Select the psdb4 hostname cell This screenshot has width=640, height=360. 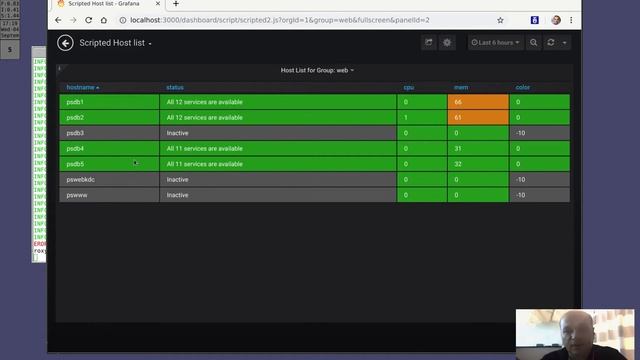tap(109, 149)
